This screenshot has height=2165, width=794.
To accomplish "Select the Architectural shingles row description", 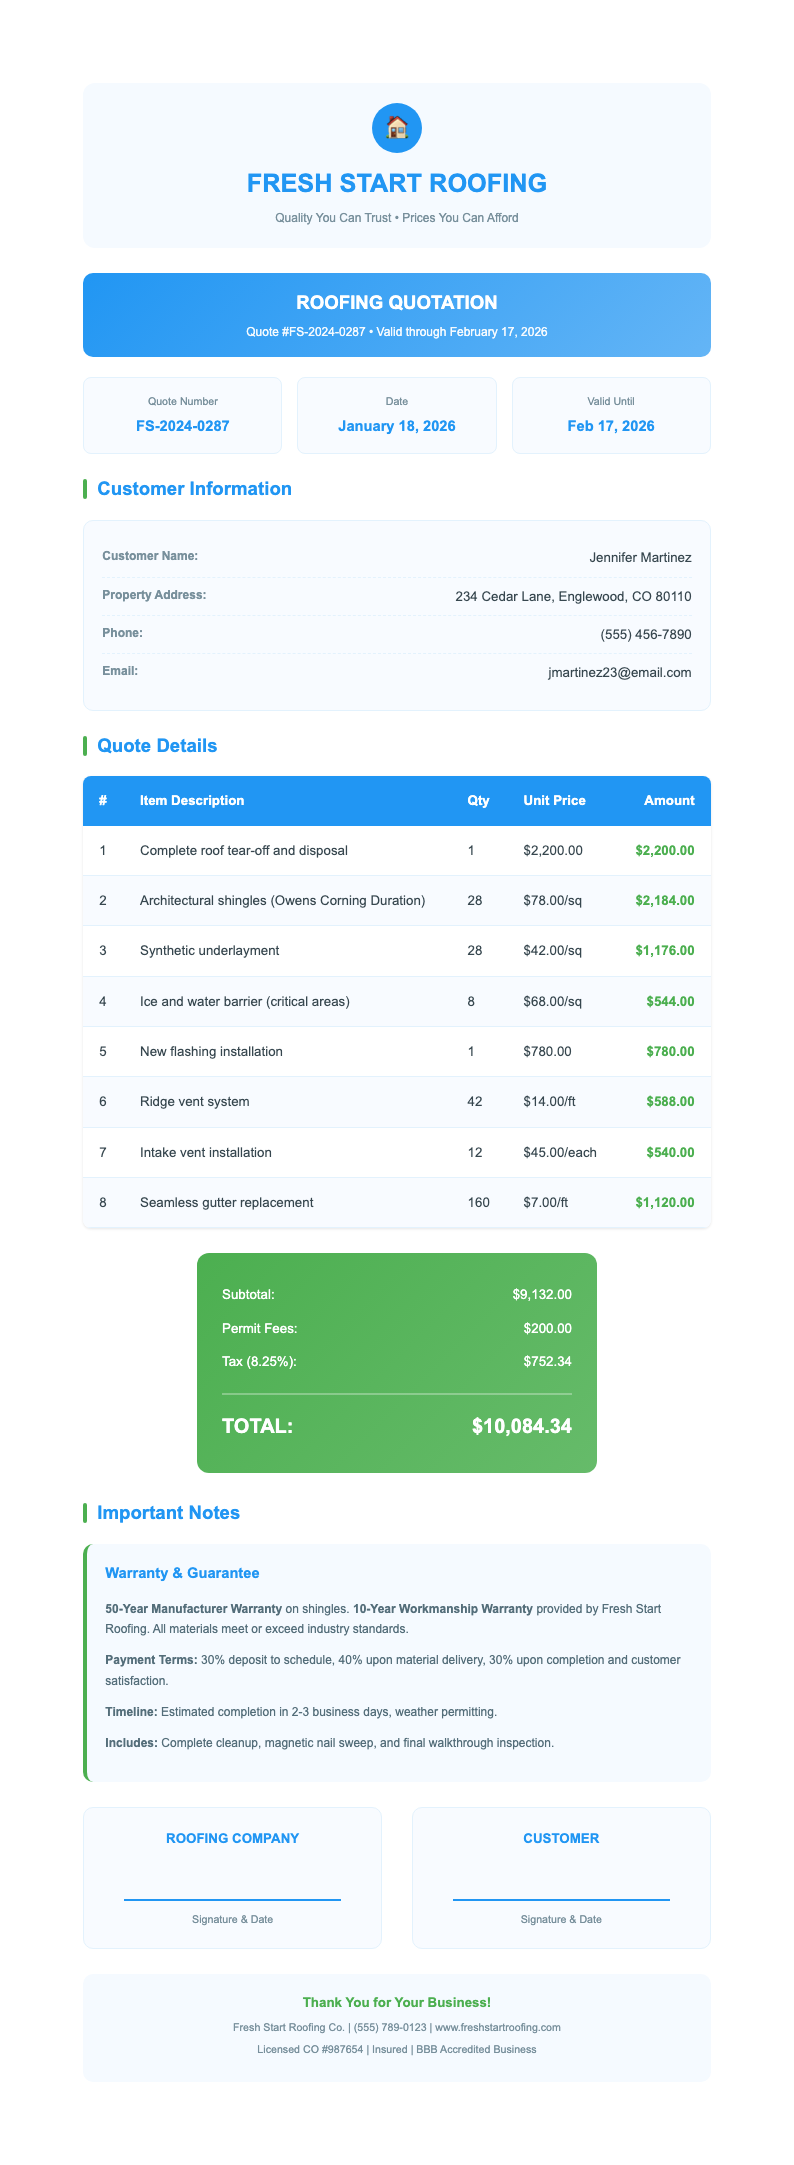I will pos(283,901).
